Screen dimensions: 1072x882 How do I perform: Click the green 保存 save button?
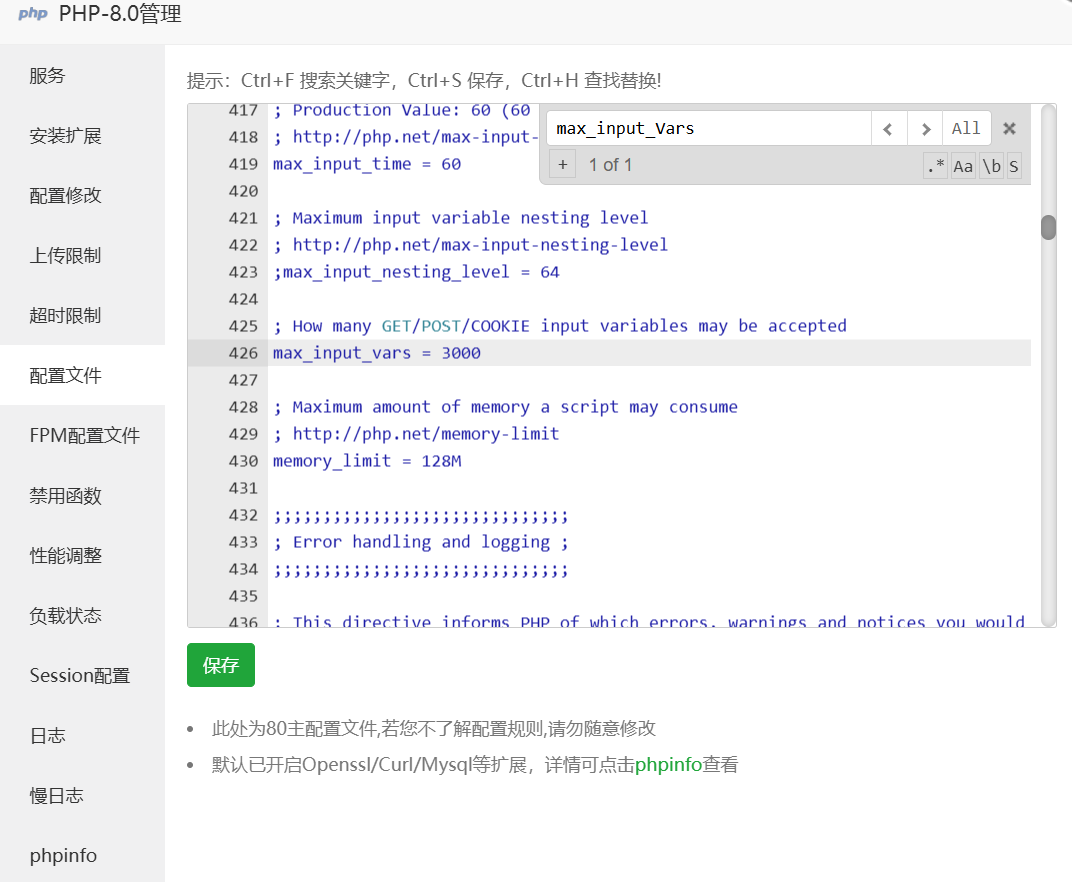pyautogui.click(x=220, y=664)
